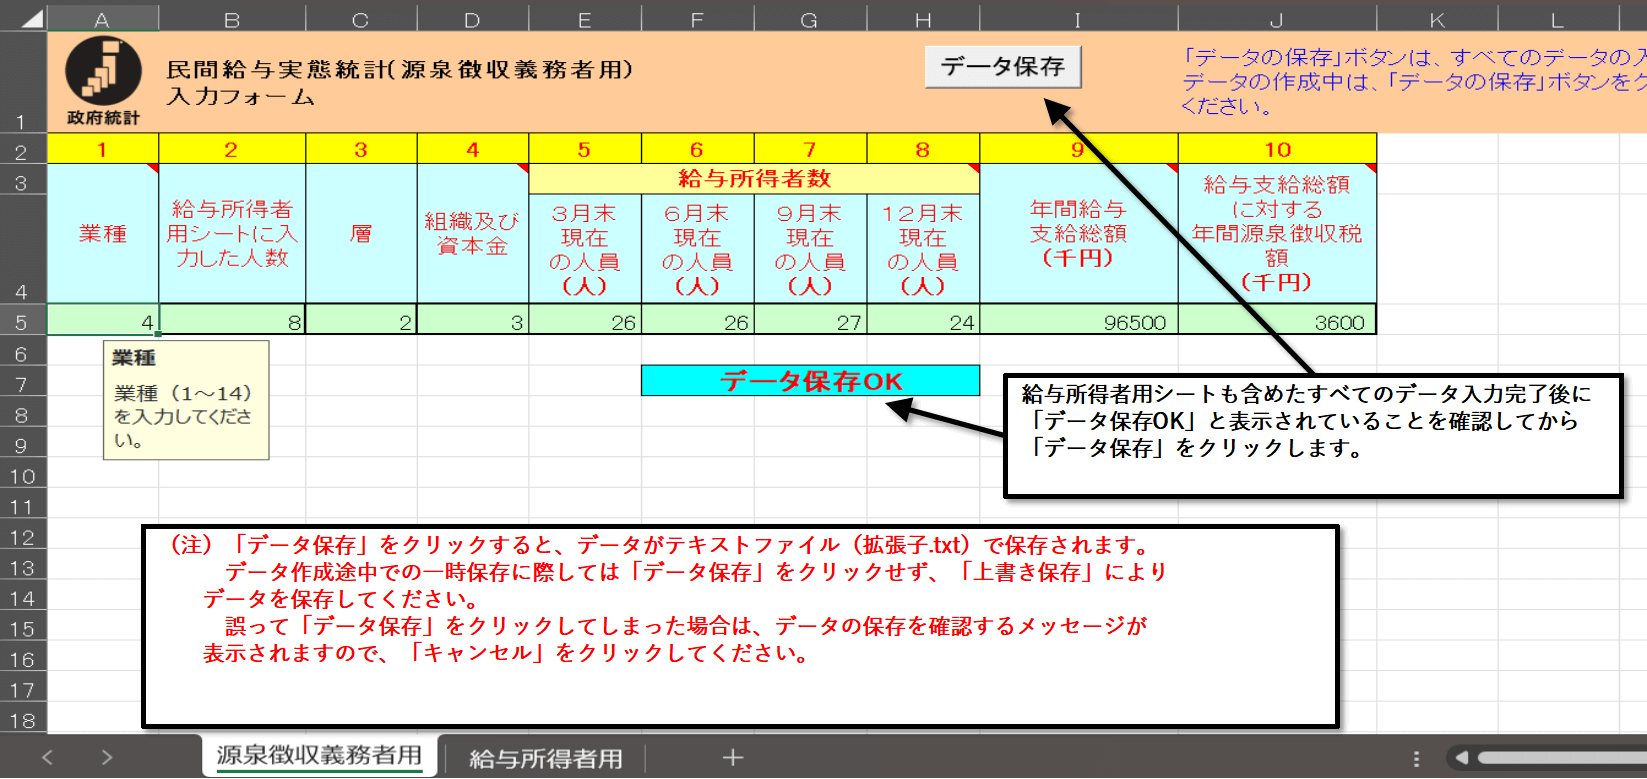Screen dimensions: 1647x779
Task: Switch to 給与所得者用 sheet tab
Action: (x=545, y=758)
